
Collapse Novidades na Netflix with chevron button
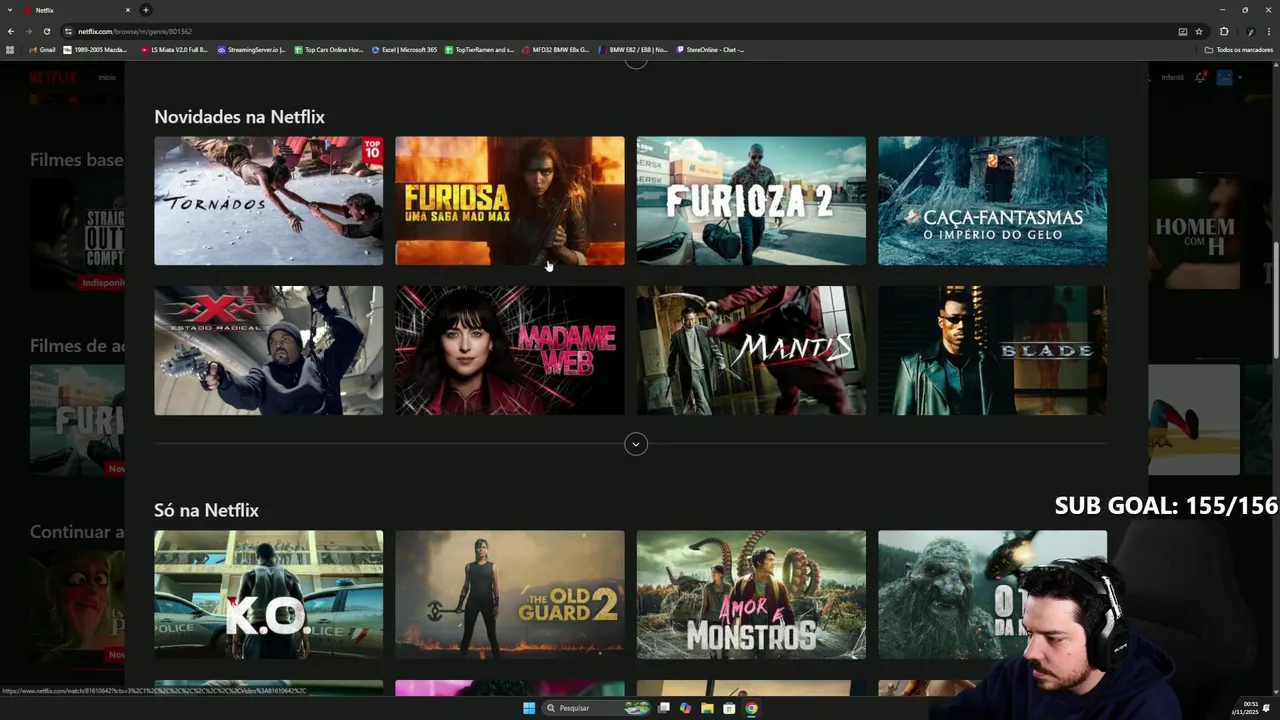[636, 444]
